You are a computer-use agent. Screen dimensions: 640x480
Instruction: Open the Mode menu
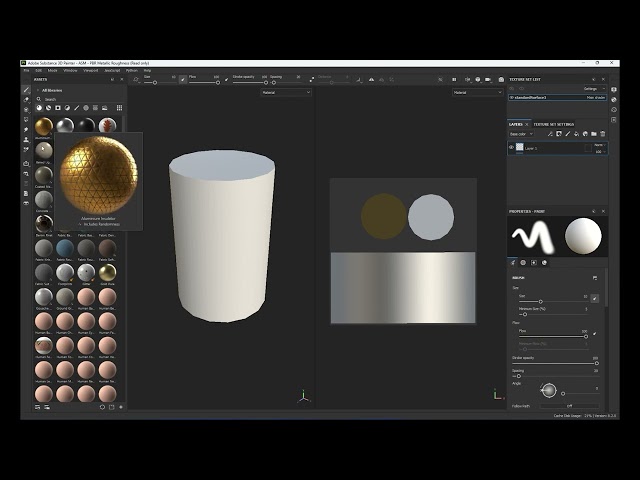point(53,71)
